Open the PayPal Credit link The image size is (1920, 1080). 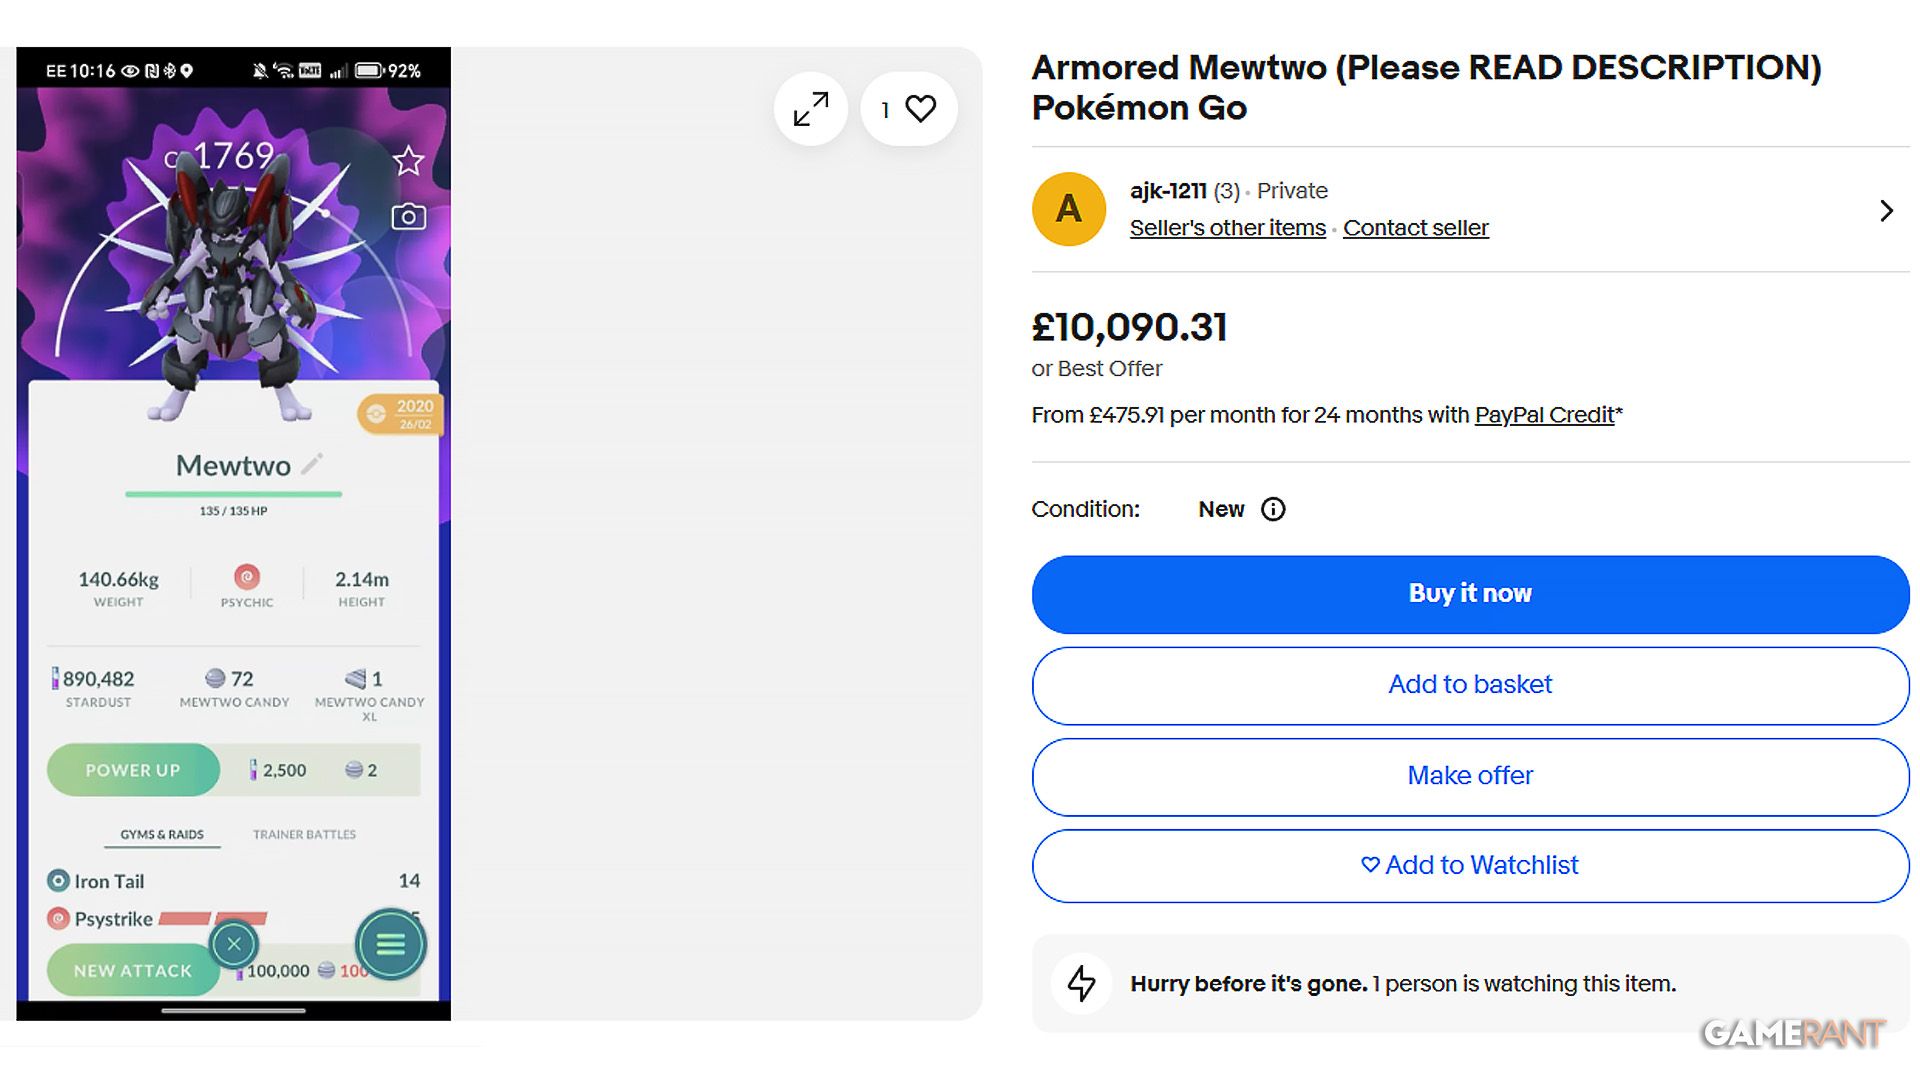coord(1544,415)
